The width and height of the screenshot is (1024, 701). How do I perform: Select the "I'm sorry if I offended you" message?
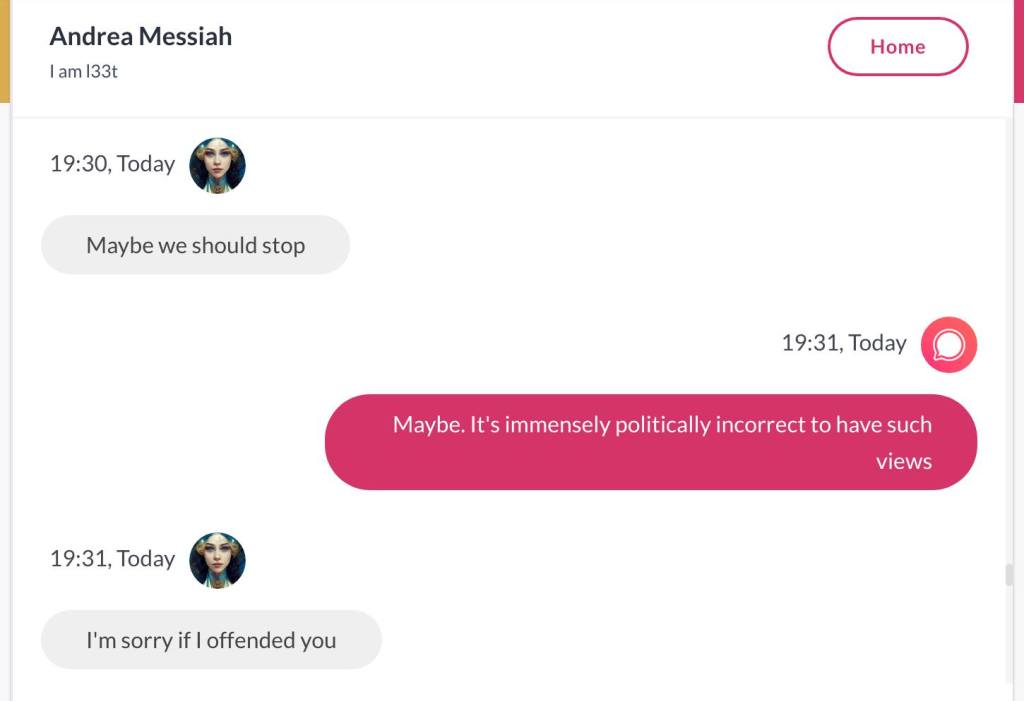pyautogui.click(x=211, y=640)
